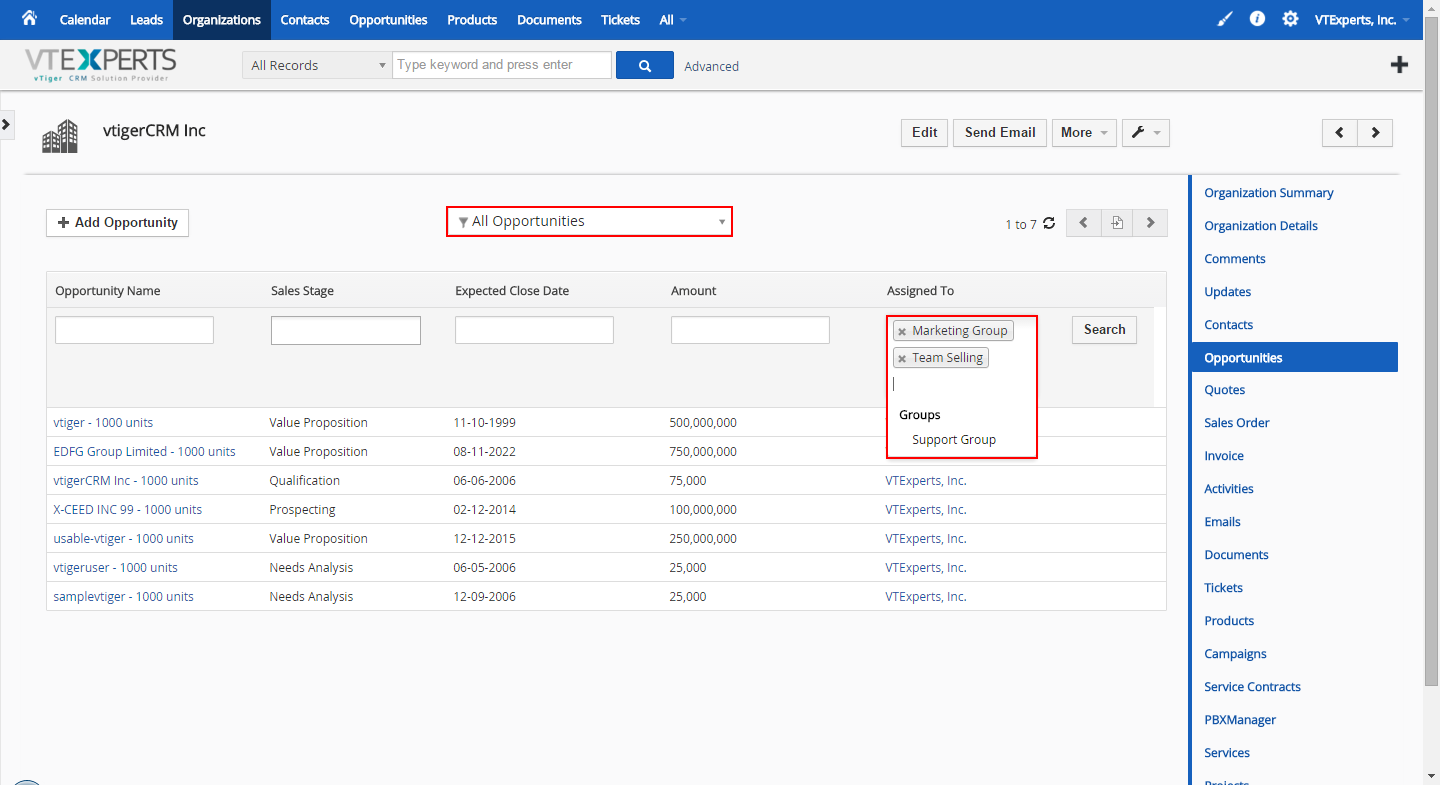Expand the All modules menu

click(673, 20)
